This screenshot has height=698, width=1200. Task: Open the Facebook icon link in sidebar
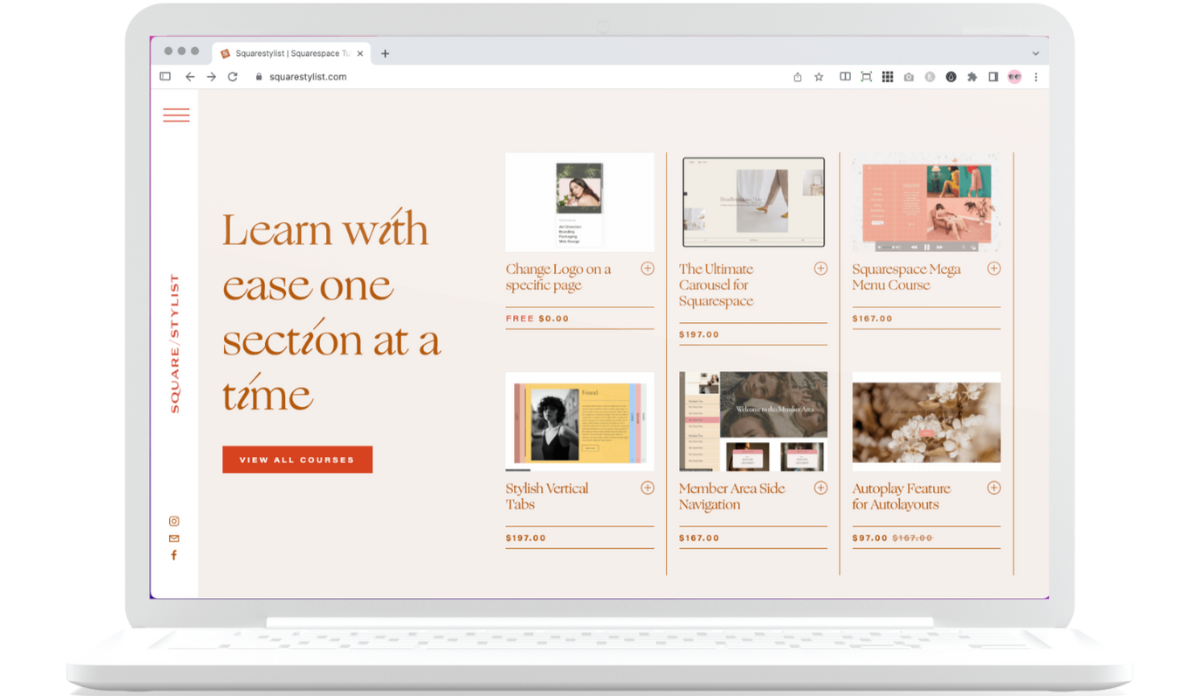(174, 555)
